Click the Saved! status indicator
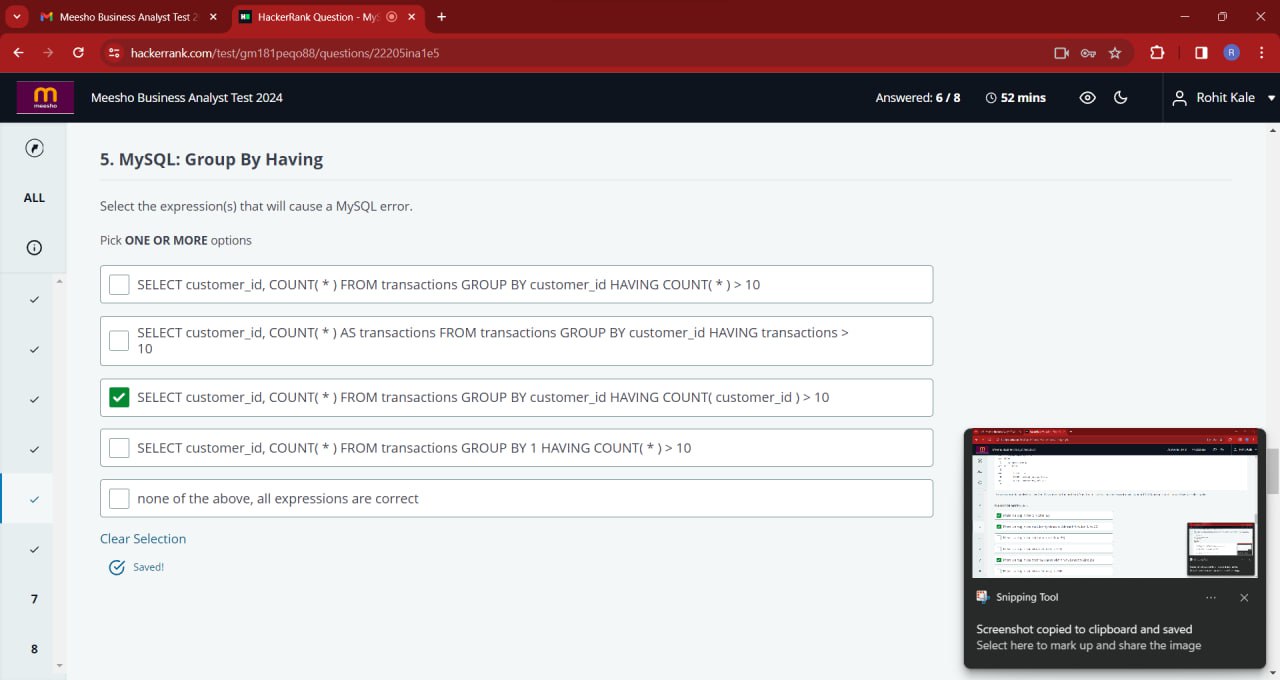Screen dimensions: 1280x680 [x=137, y=567]
